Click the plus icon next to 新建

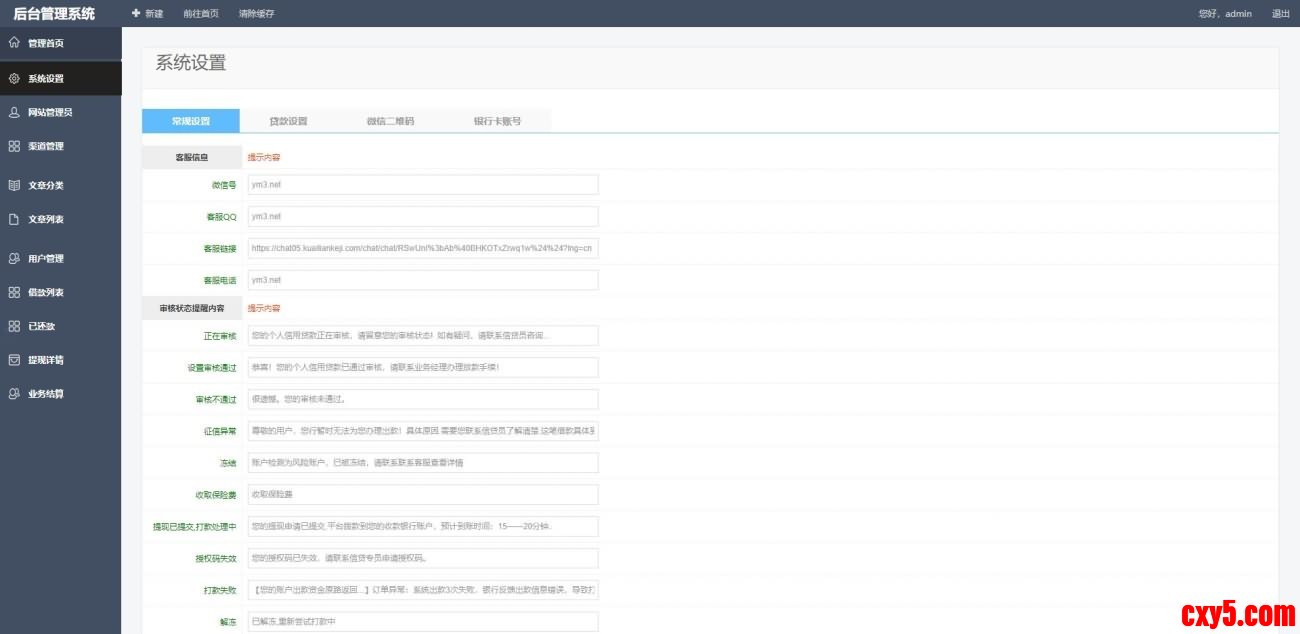tap(136, 13)
